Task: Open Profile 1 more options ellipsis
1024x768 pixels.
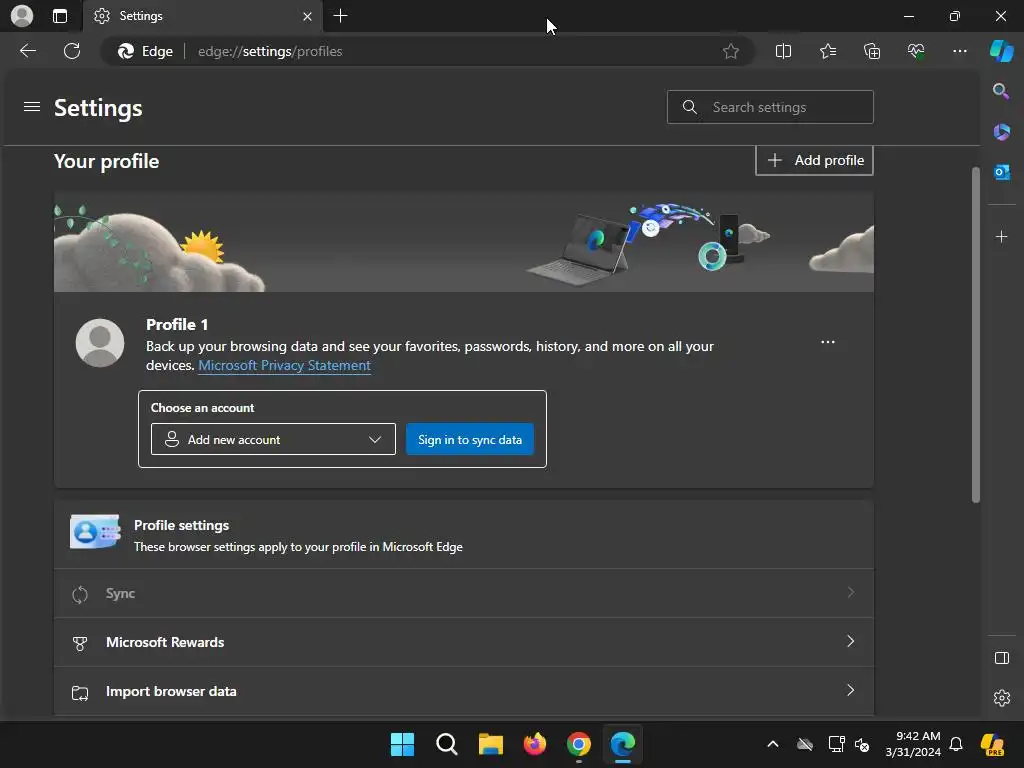Action: point(827,342)
